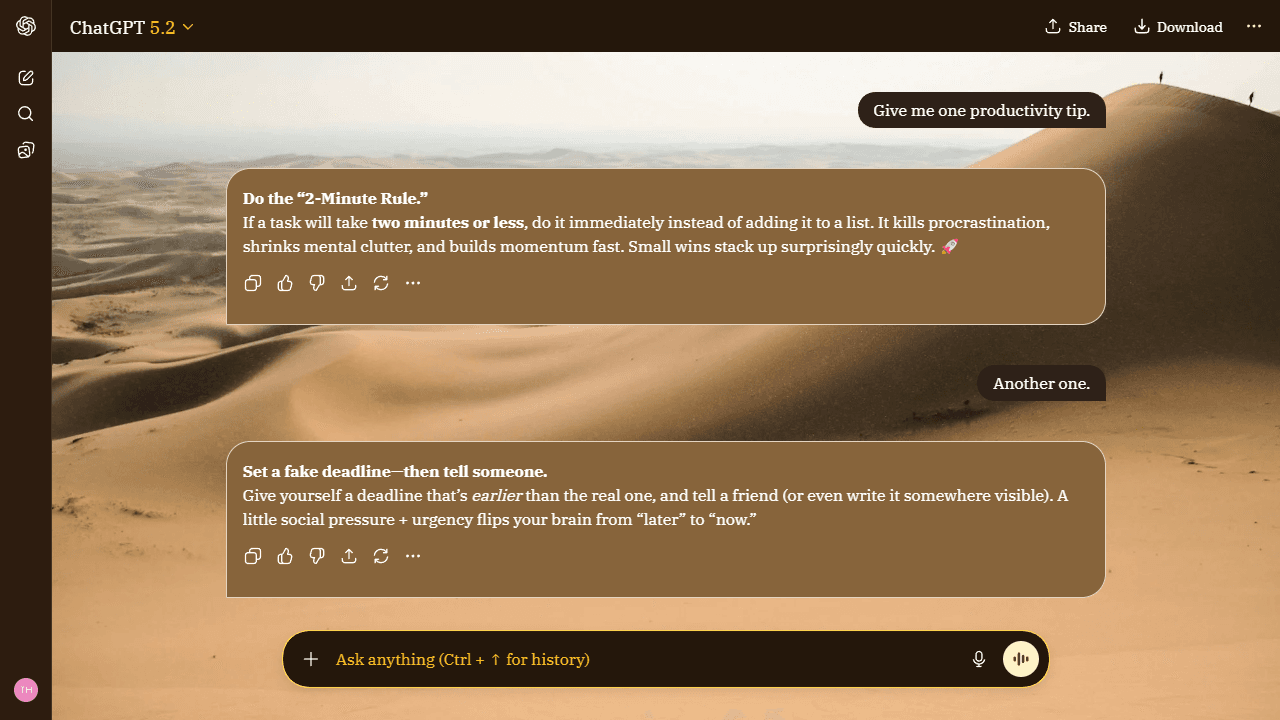Thumbs up the 2-Minute Rule response
The image size is (1280, 720).
coord(285,283)
